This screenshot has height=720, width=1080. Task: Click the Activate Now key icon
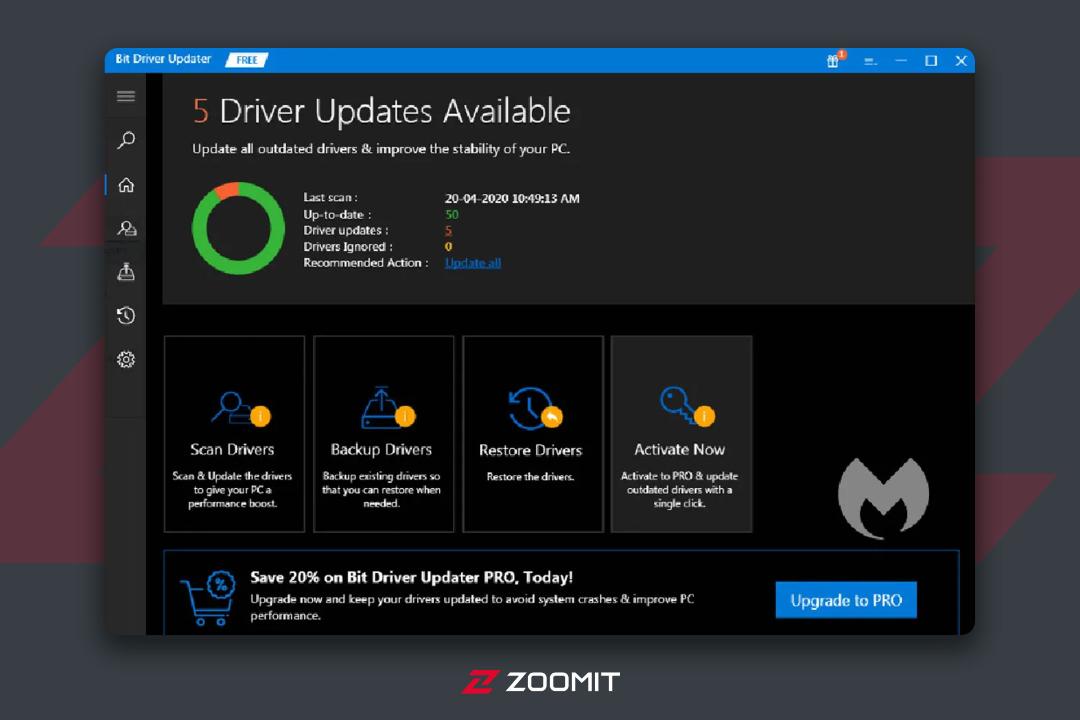687,407
